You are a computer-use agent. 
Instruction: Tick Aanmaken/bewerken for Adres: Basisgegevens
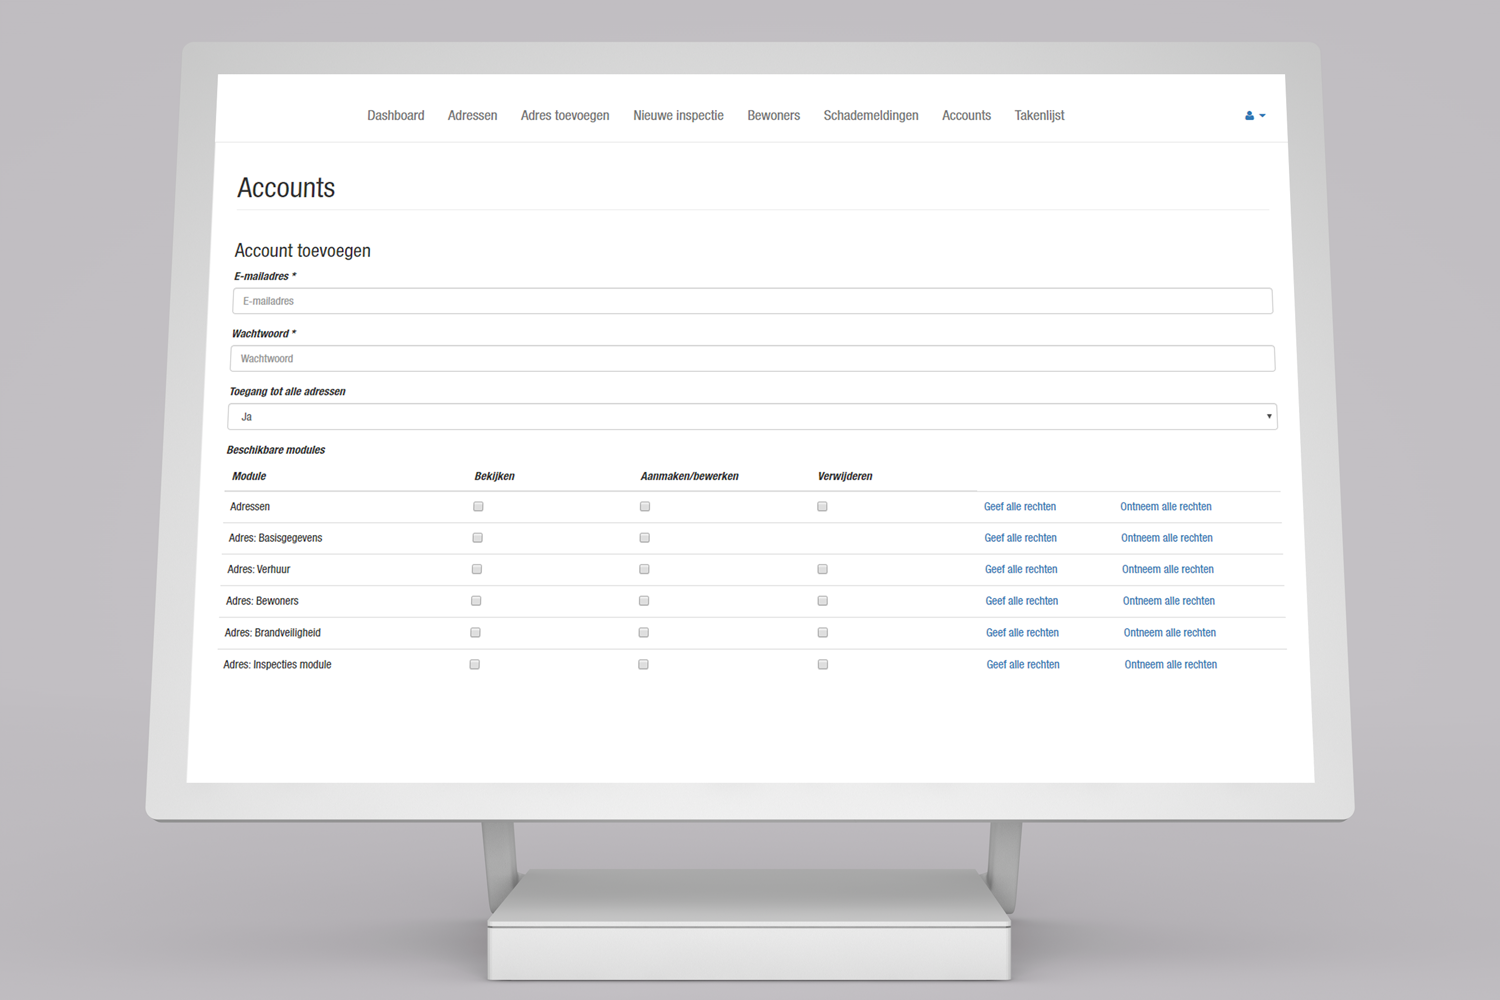(645, 538)
